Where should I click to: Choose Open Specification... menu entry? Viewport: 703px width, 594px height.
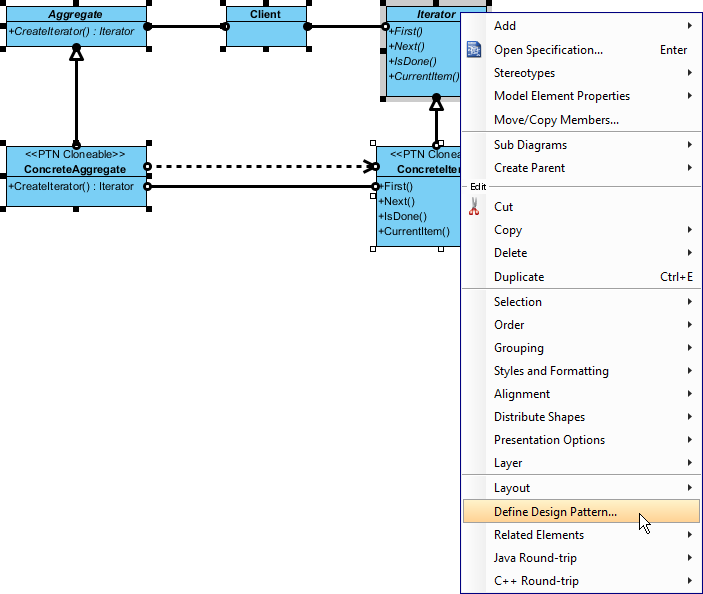pos(581,50)
